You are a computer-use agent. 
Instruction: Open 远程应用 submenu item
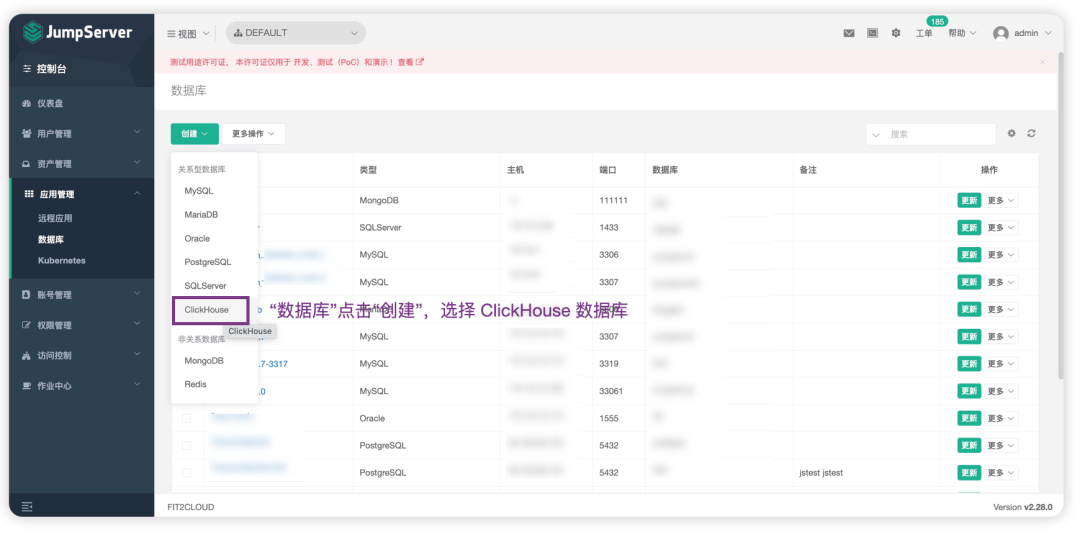click(x=55, y=218)
